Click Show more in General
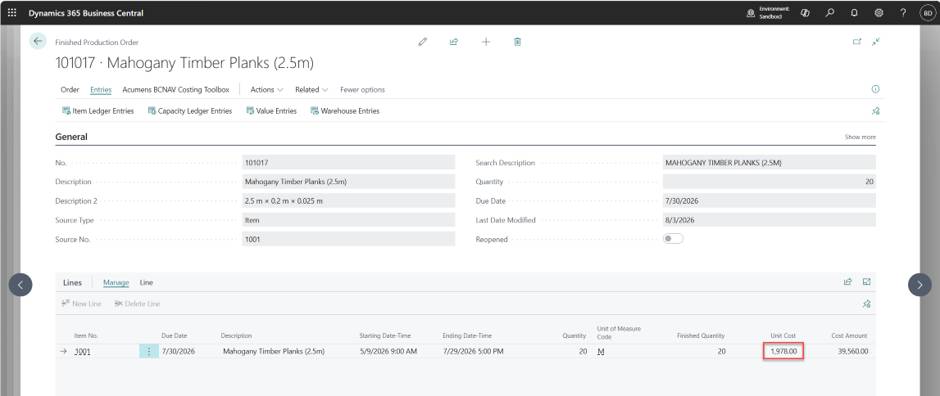The width and height of the screenshot is (940, 396). [860, 137]
